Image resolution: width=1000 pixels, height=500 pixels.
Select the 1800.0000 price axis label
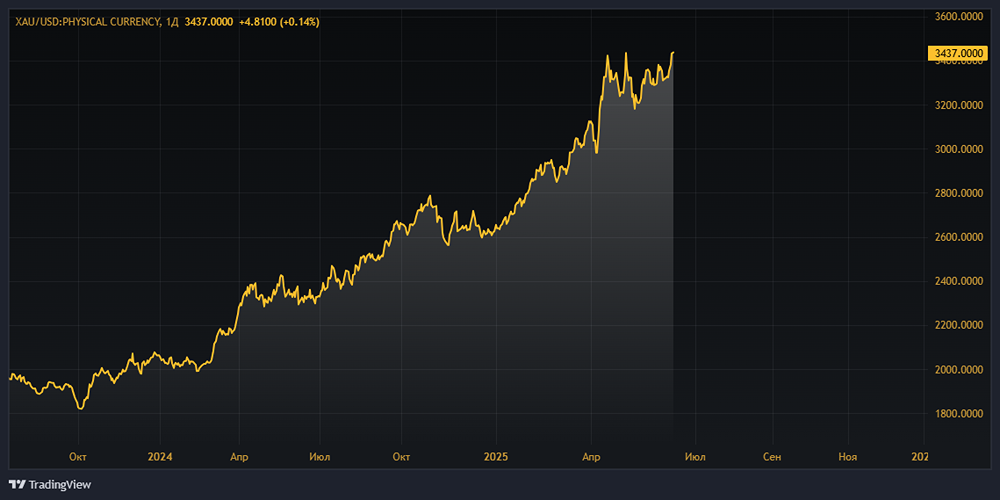[x=959, y=414]
